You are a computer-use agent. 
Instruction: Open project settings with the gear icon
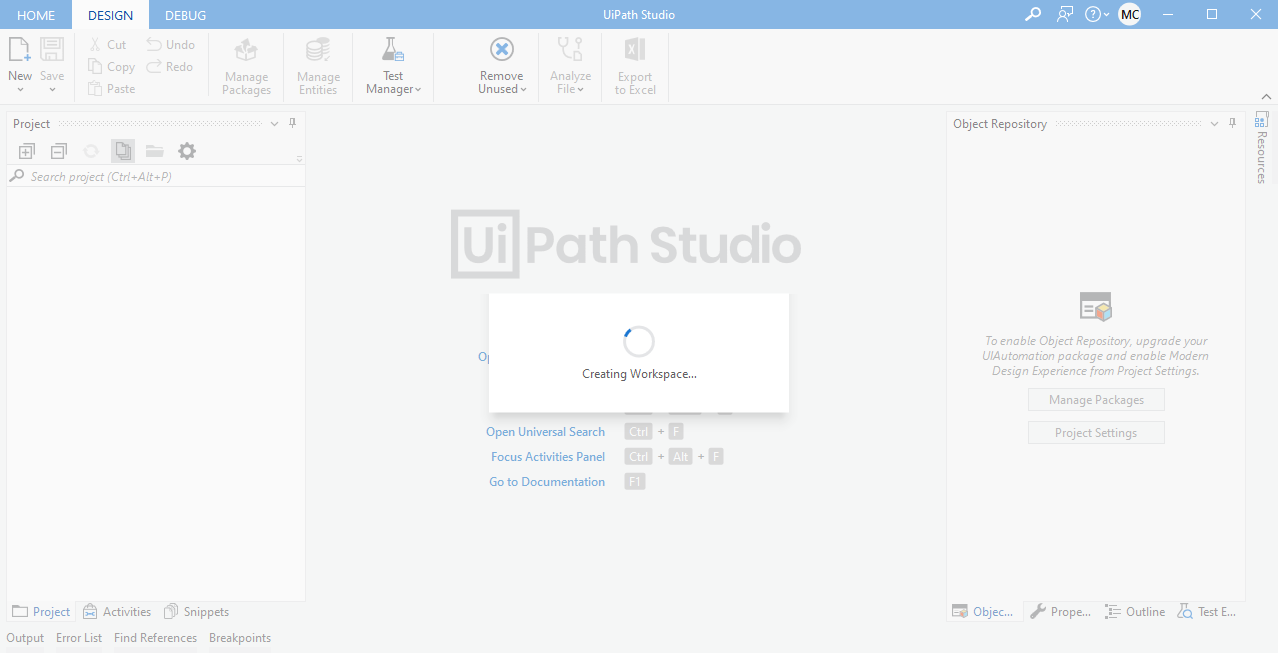tap(187, 151)
